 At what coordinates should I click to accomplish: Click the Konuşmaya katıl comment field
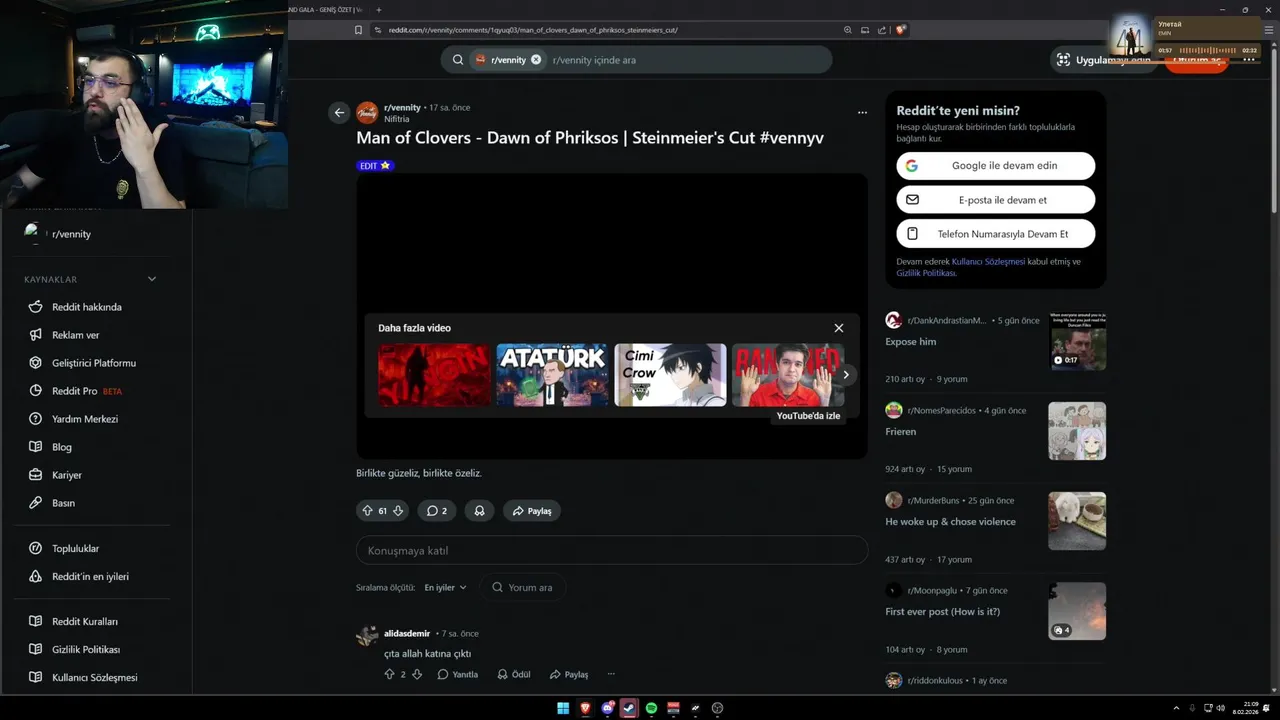[x=612, y=551]
